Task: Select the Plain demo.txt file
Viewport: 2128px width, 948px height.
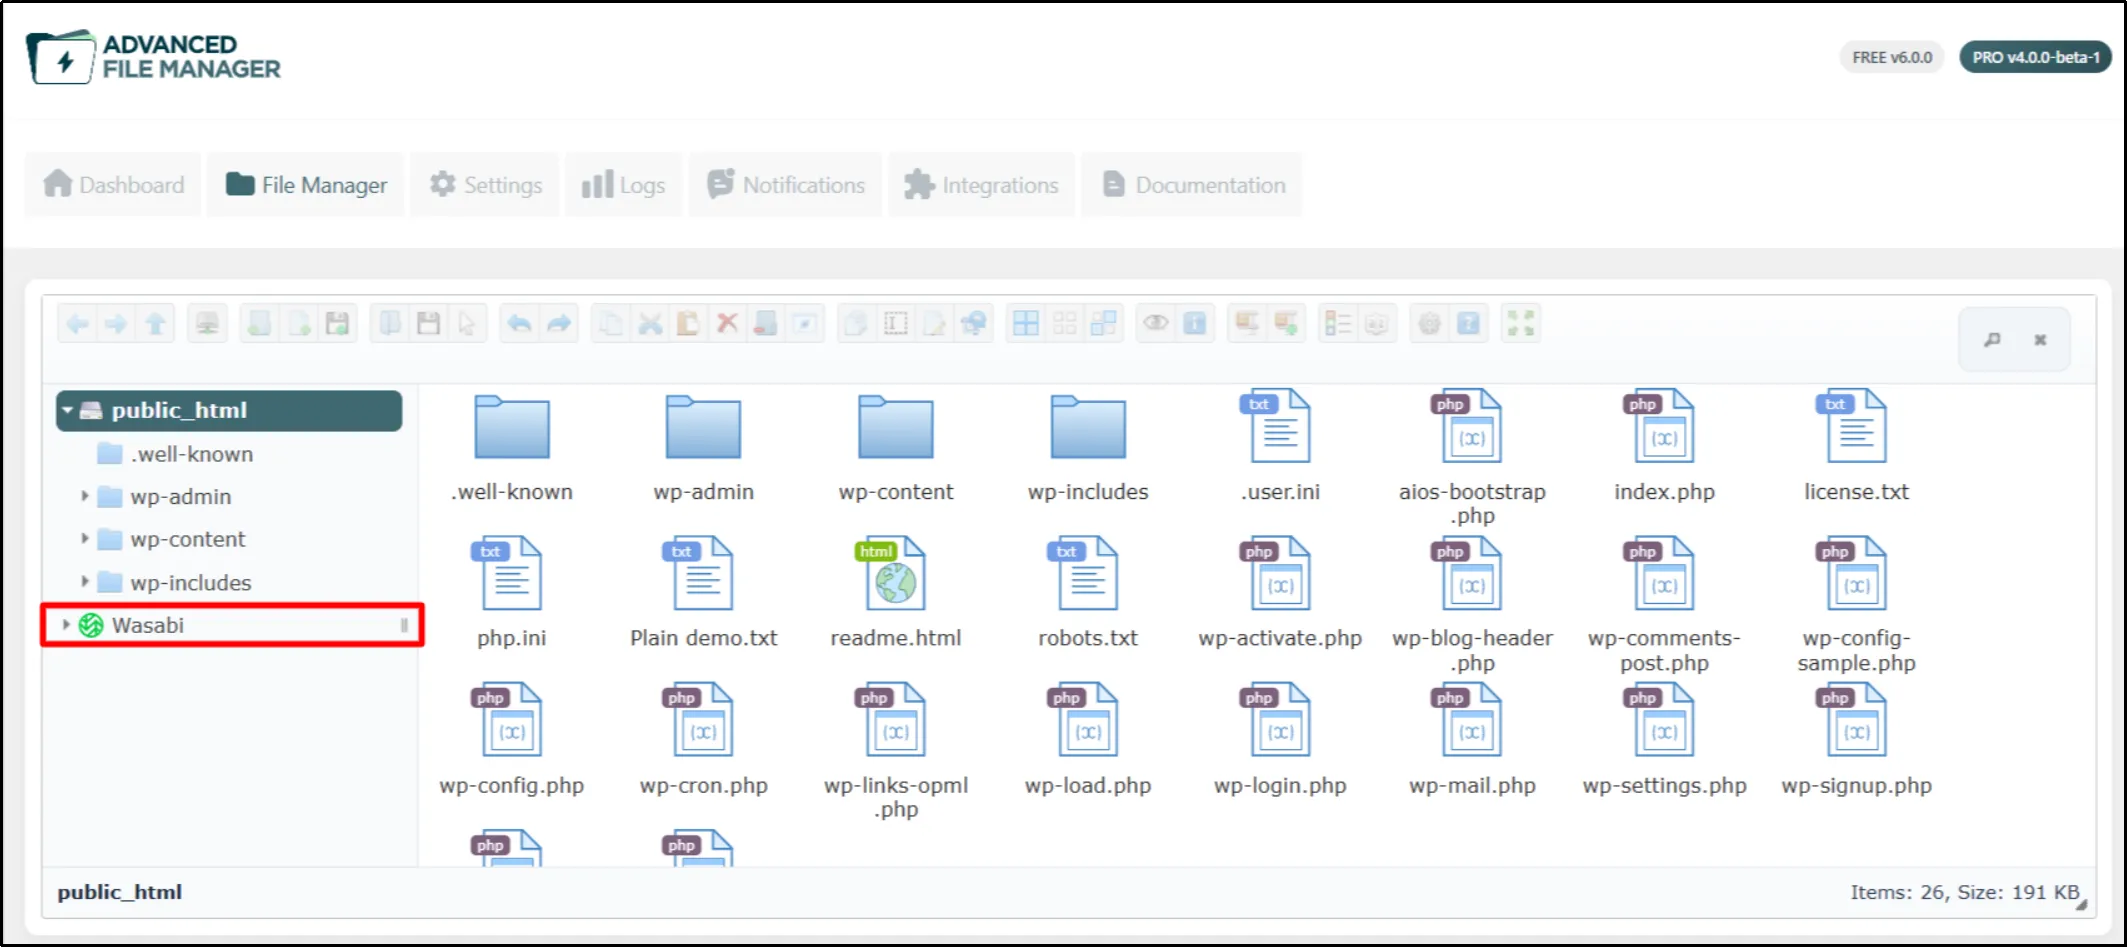Action: coord(704,594)
